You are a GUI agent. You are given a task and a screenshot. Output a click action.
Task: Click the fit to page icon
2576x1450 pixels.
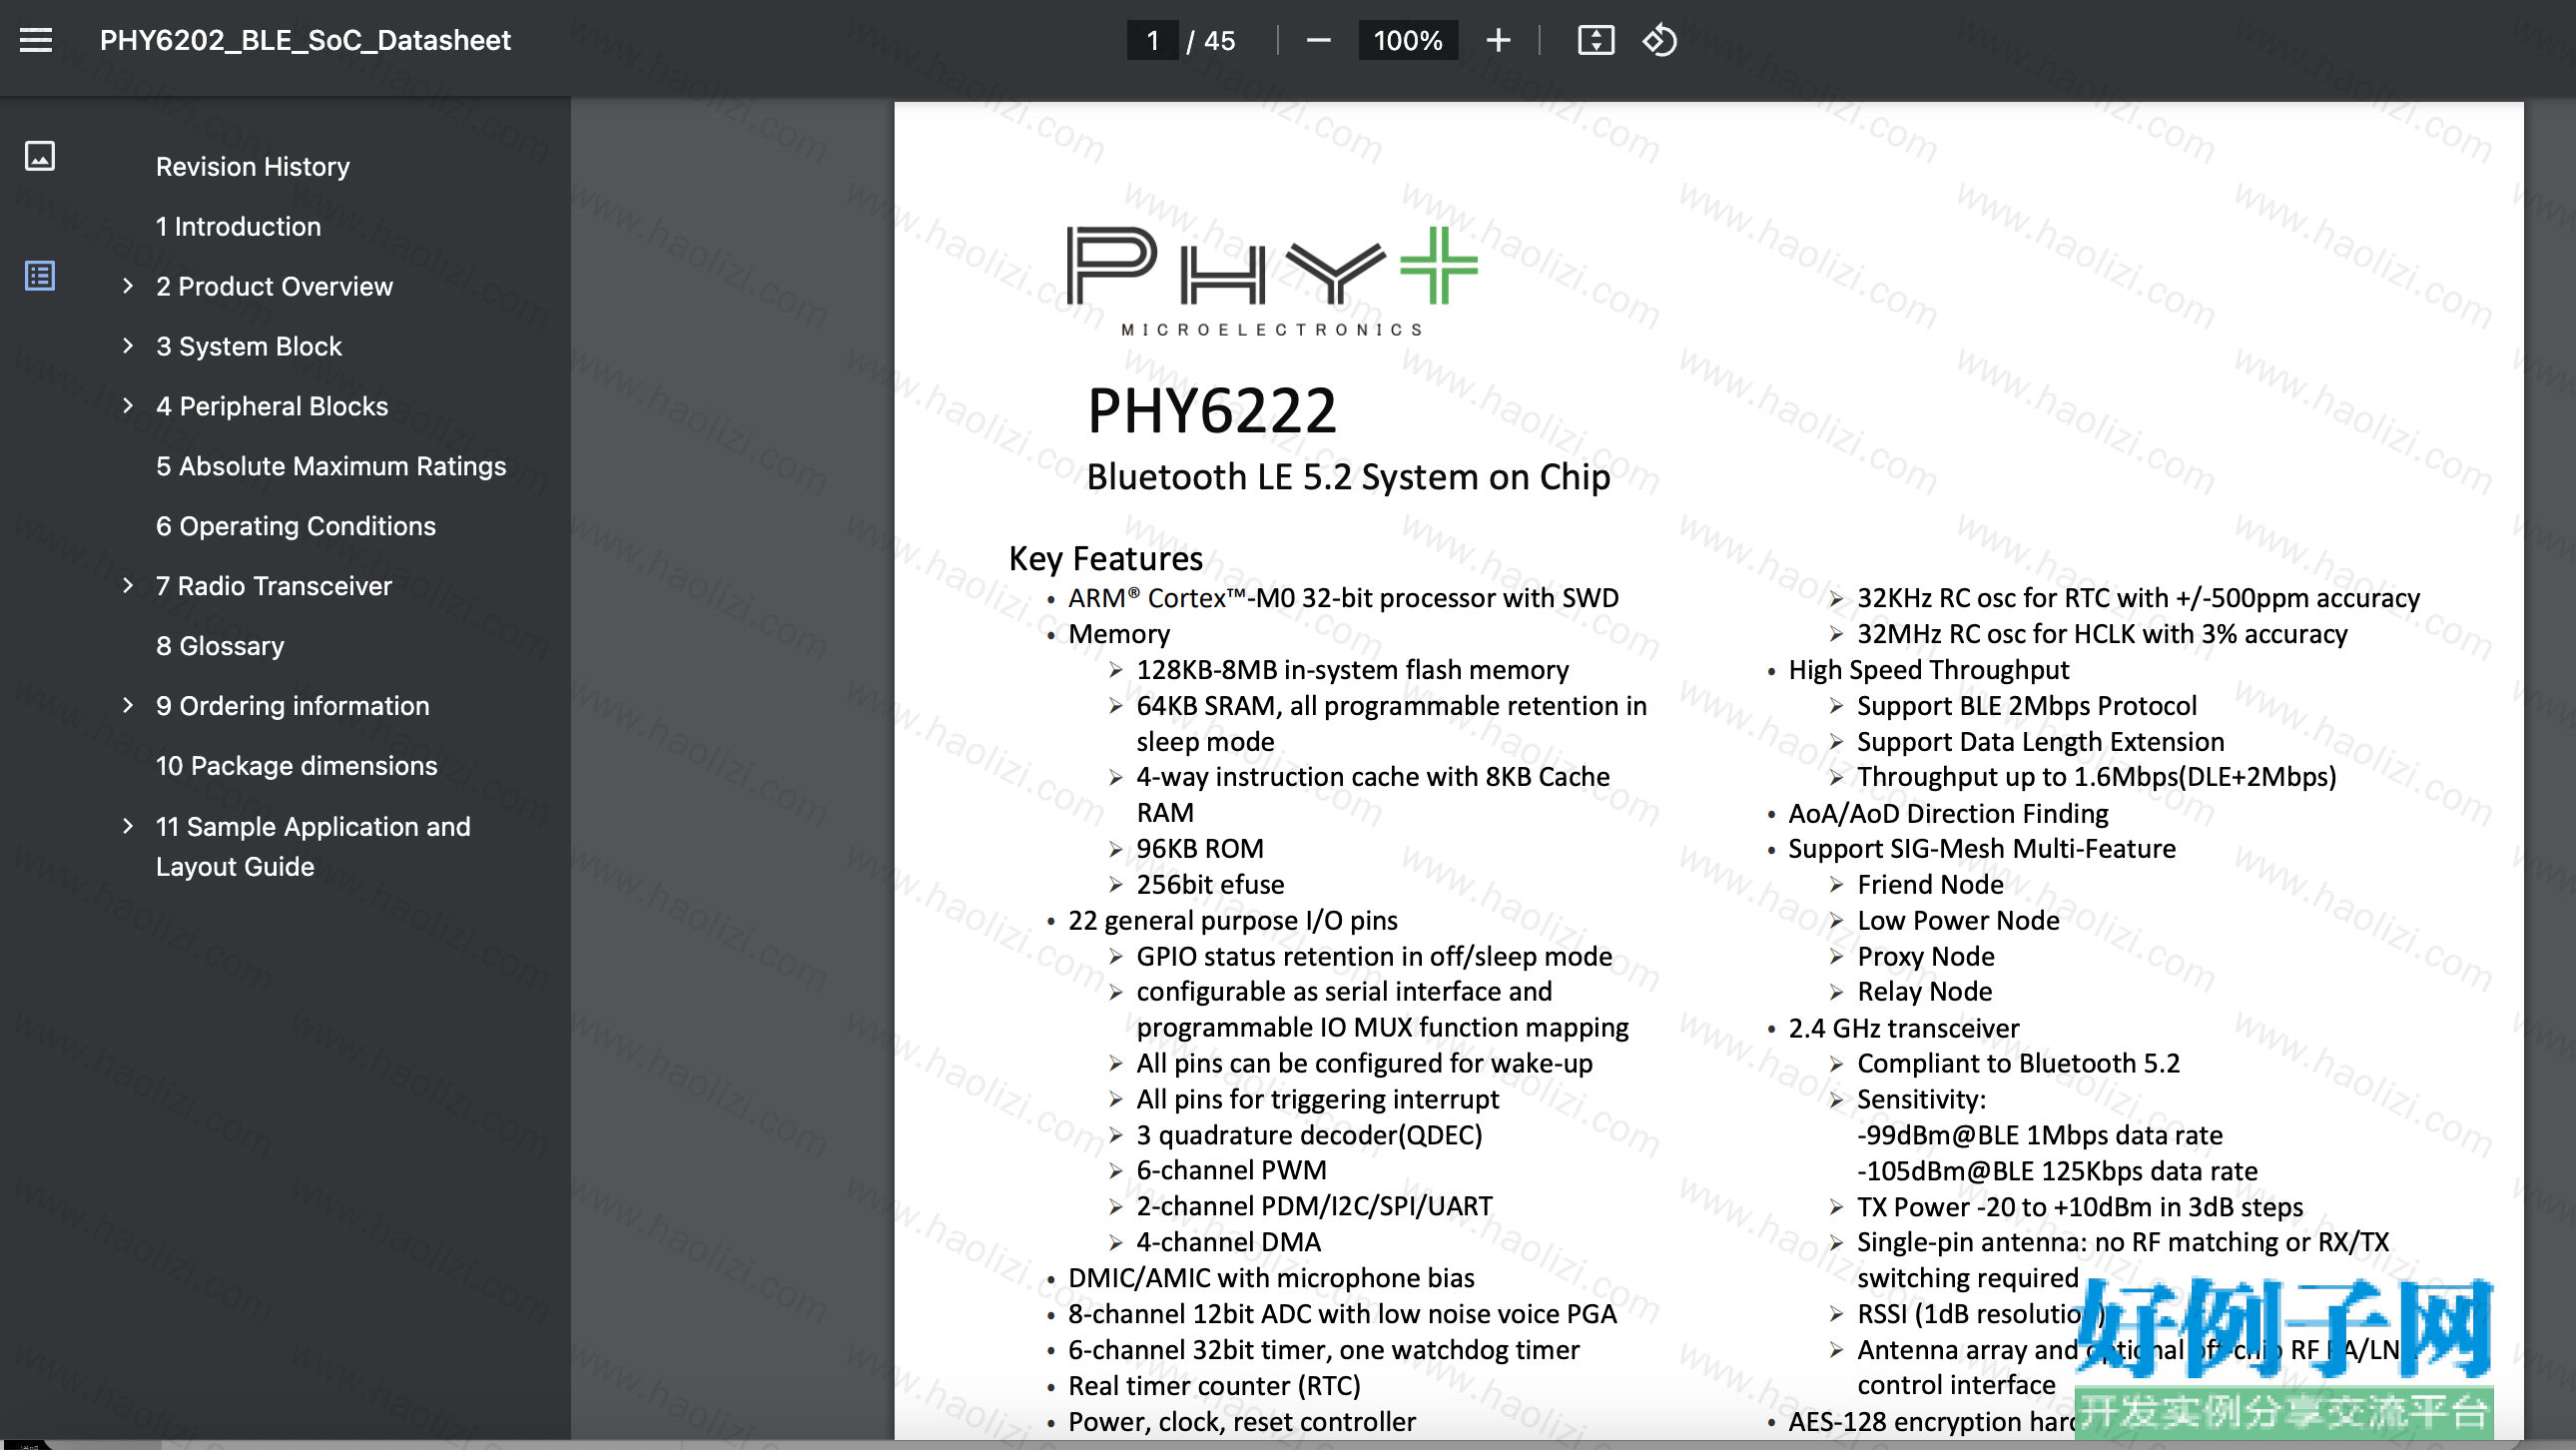[x=1596, y=40]
